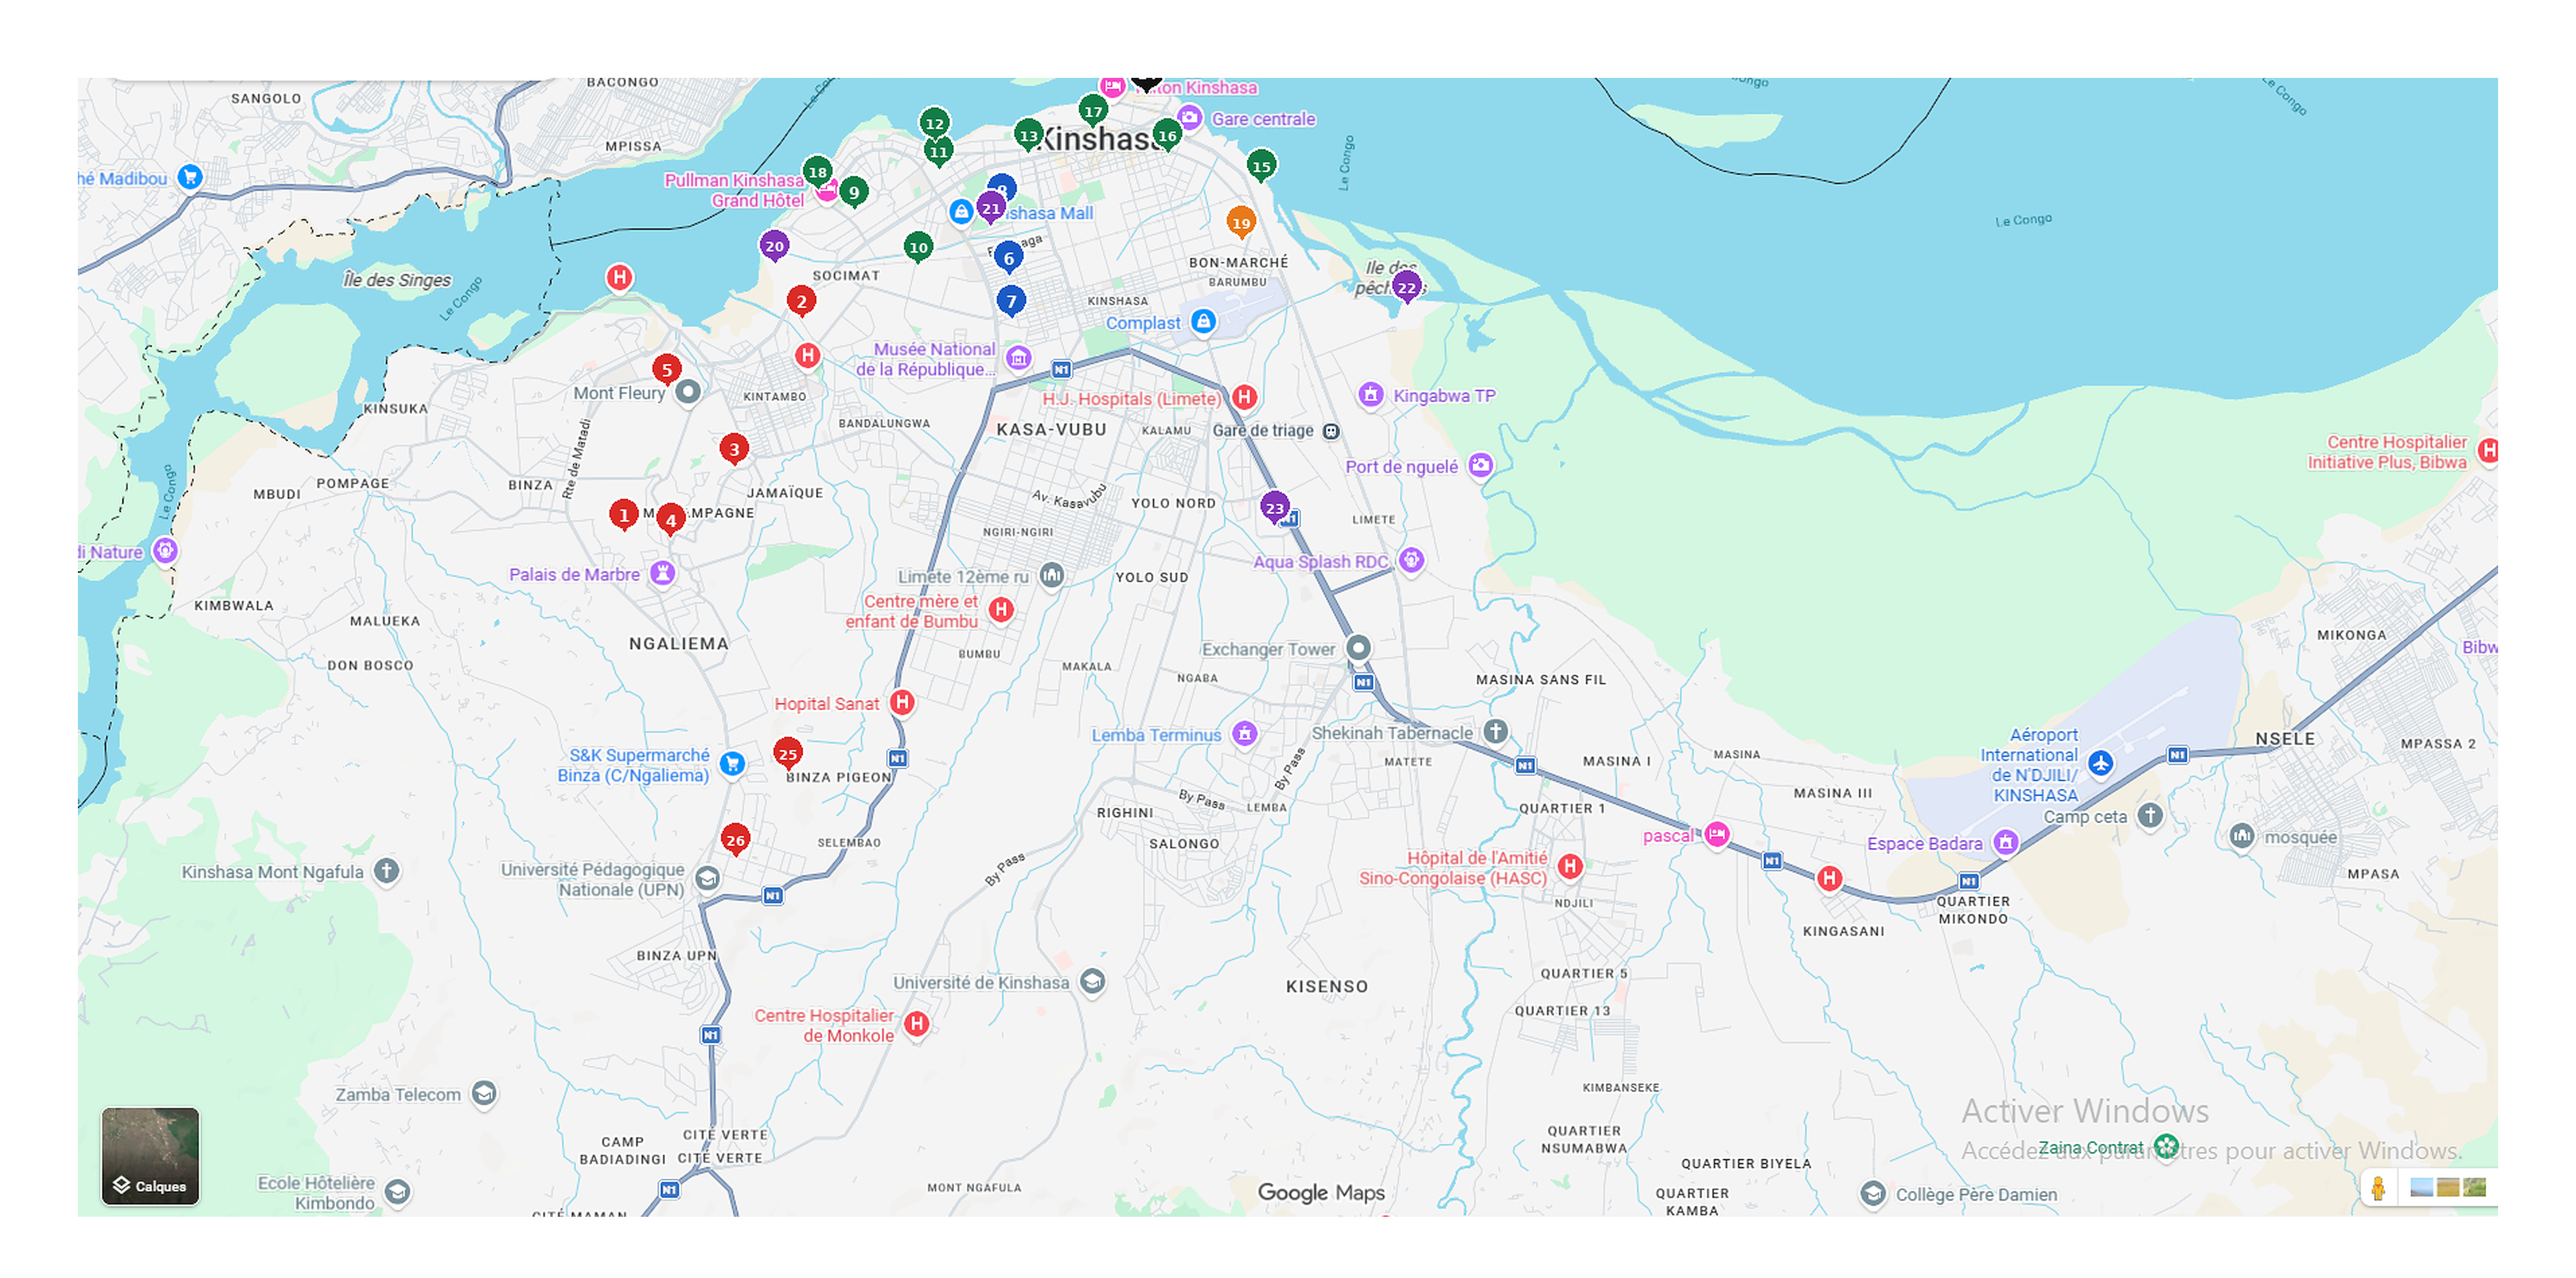Select green map marker number 12
2576x1278 pixels.
tap(934, 123)
